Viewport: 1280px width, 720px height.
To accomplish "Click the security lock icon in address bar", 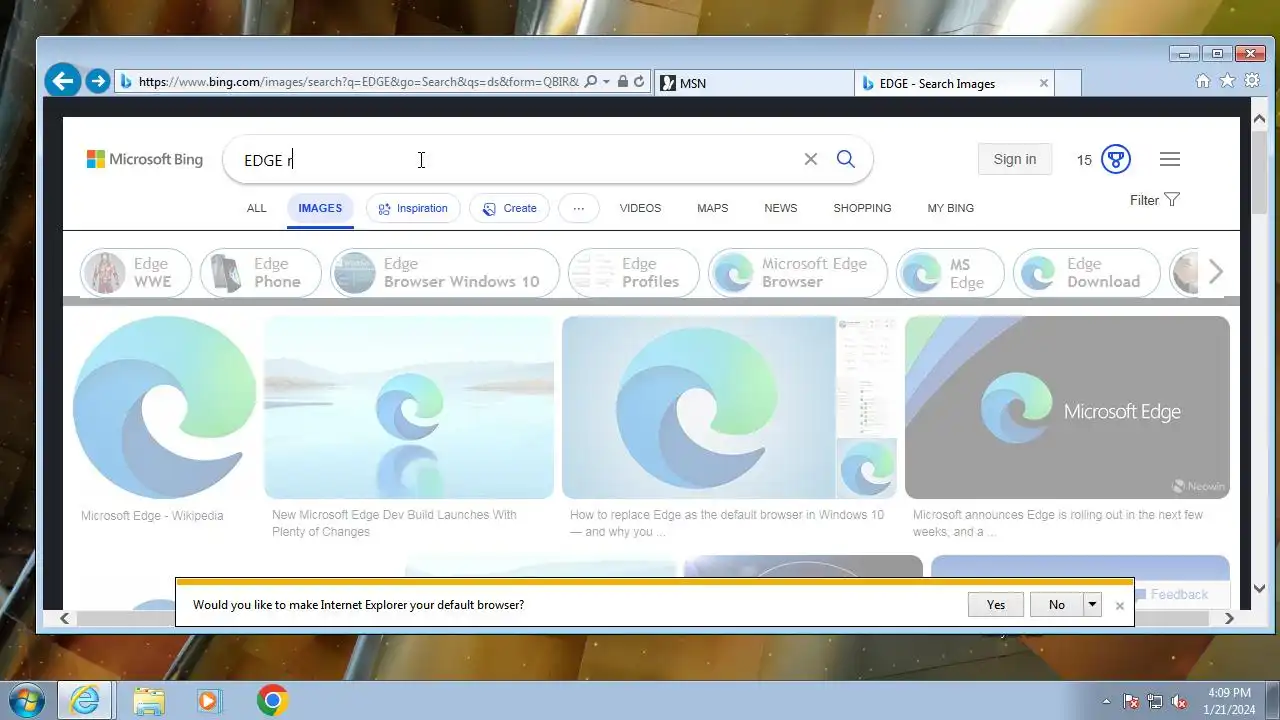I will tap(622, 82).
